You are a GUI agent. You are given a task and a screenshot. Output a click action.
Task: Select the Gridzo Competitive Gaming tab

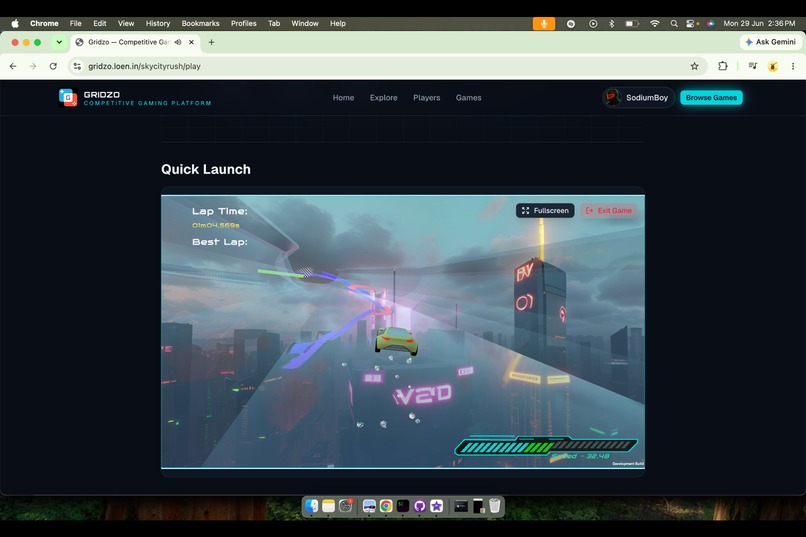pyautogui.click(x=135, y=42)
